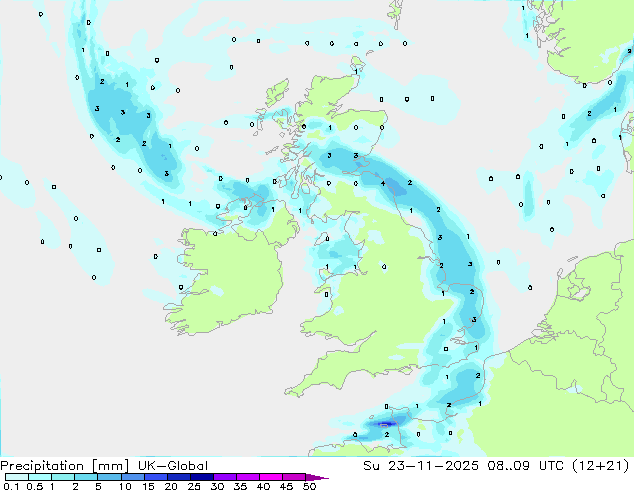634x490 pixels.
Task: Click the 'UK-Global' model label
Action: click(173, 466)
